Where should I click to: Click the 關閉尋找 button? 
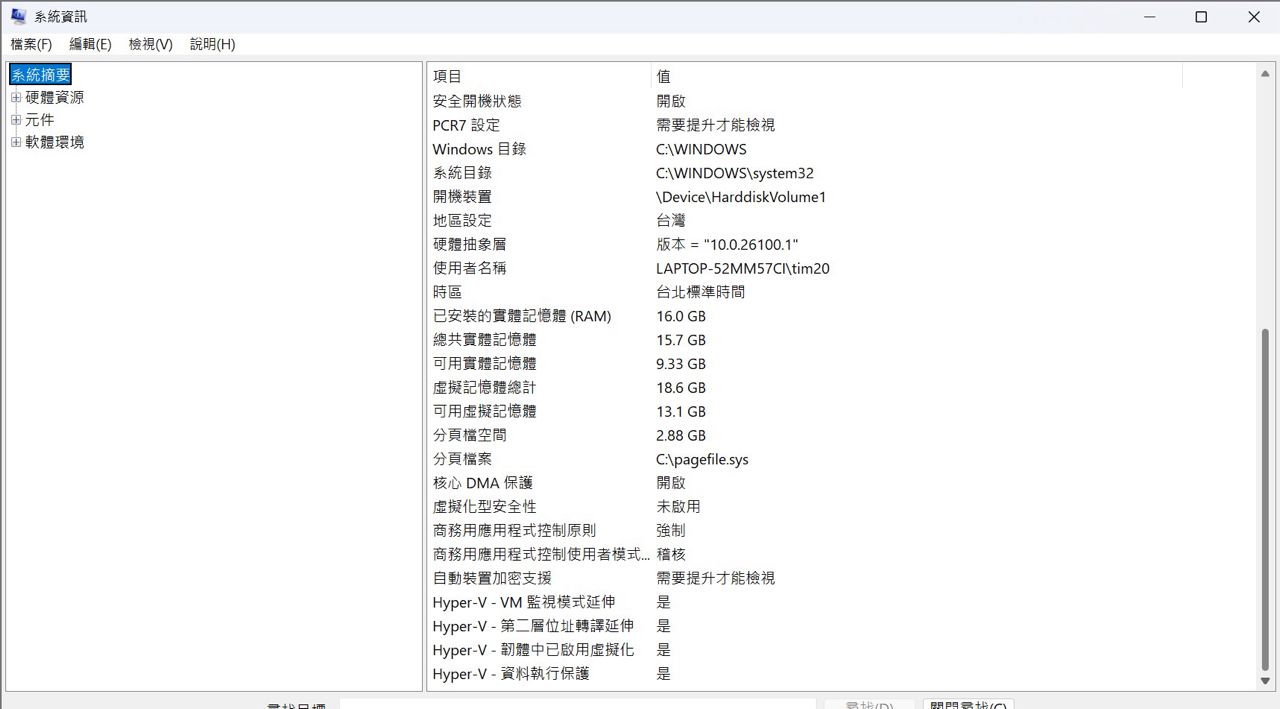tap(968, 704)
